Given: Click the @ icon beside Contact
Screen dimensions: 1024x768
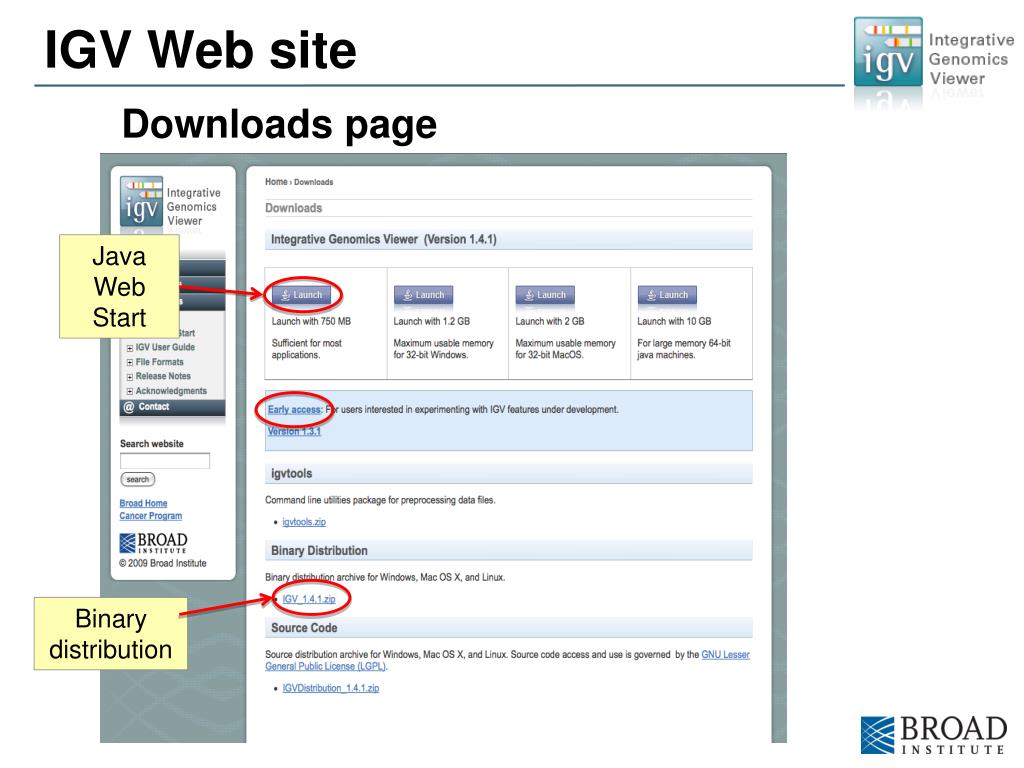Looking at the screenshot, I should click(x=129, y=407).
